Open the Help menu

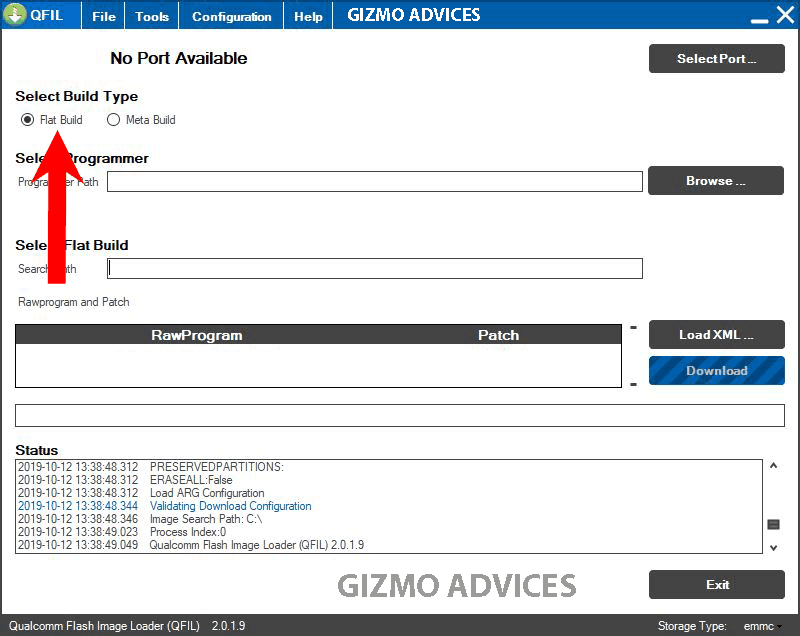tap(308, 16)
